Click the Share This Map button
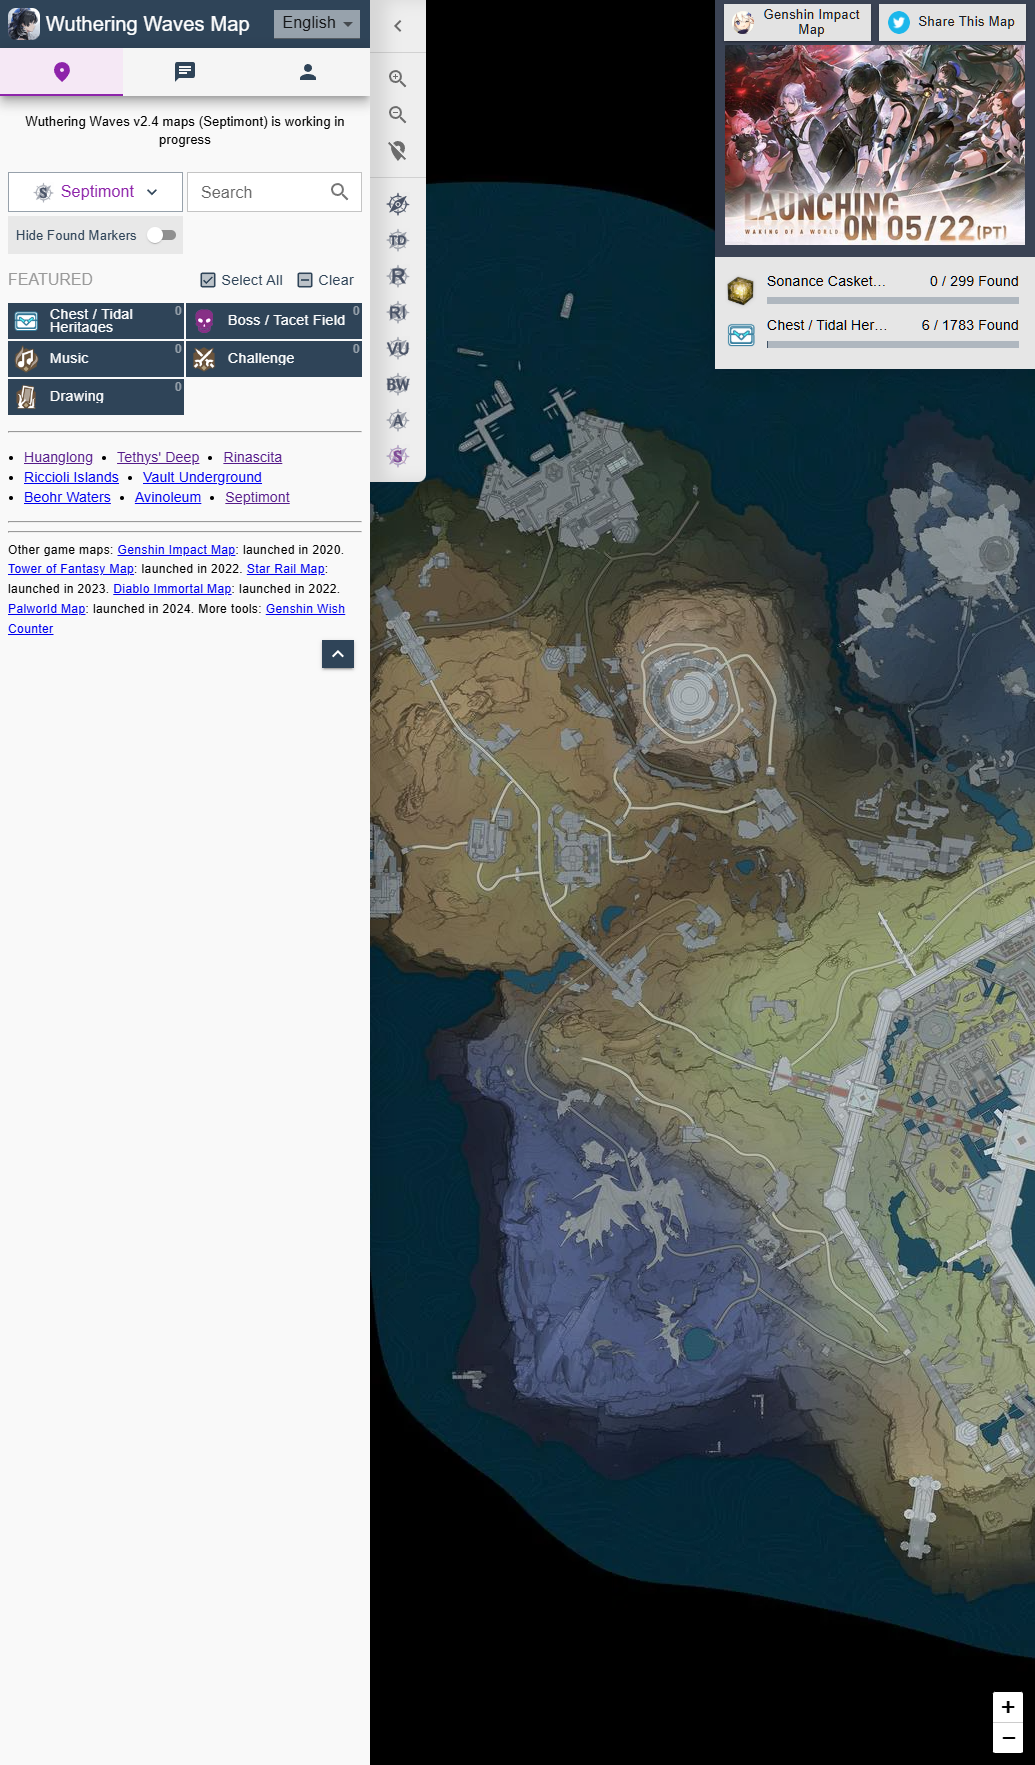 [x=952, y=22]
